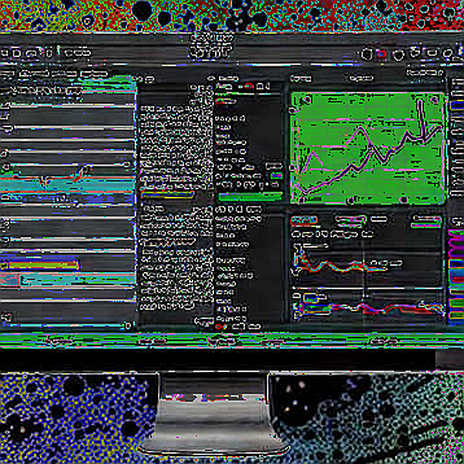The image size is (464, 464).
Task: Expand the chevron at the top of the middle panel
Action: pos(211,78)
